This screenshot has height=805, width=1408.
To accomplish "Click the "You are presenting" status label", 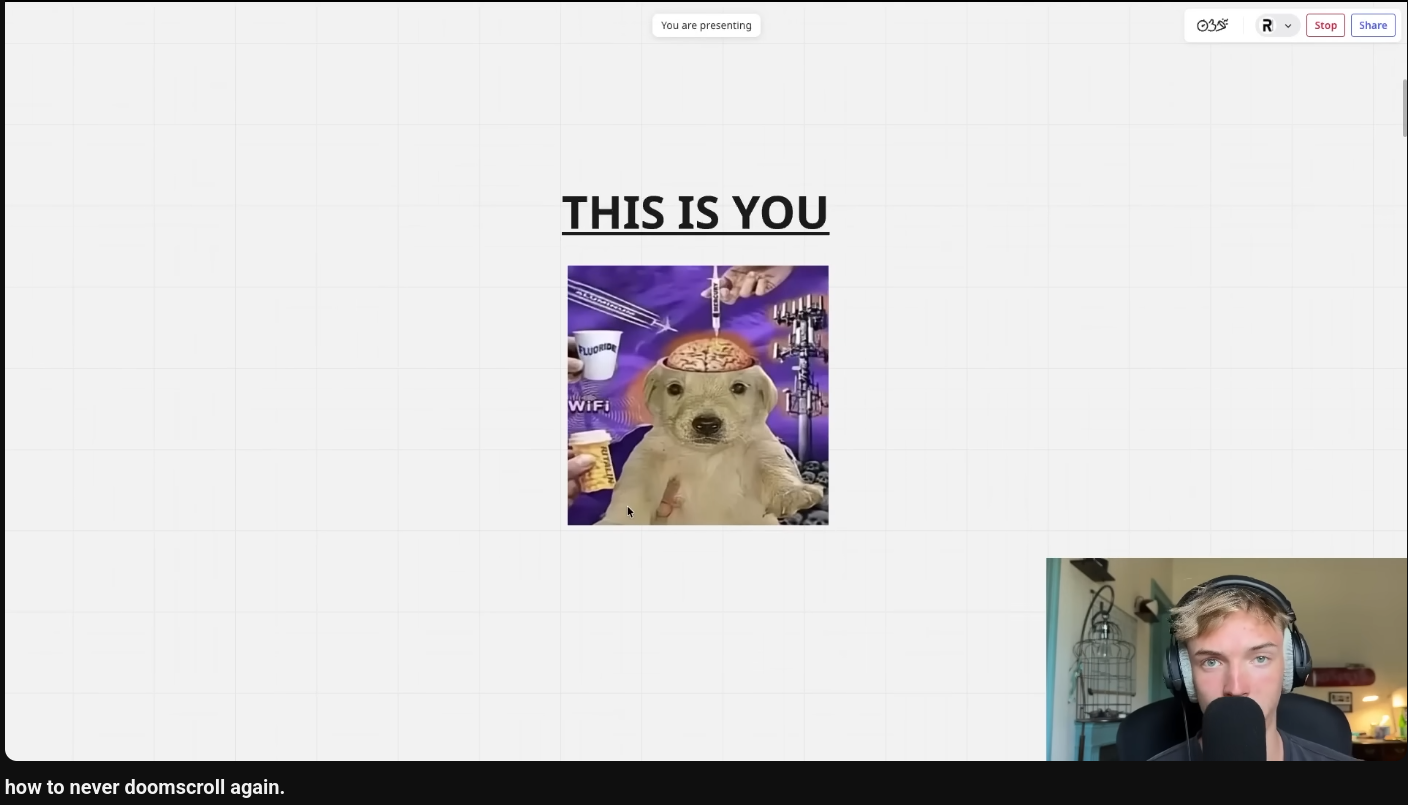I will point(706,25).
